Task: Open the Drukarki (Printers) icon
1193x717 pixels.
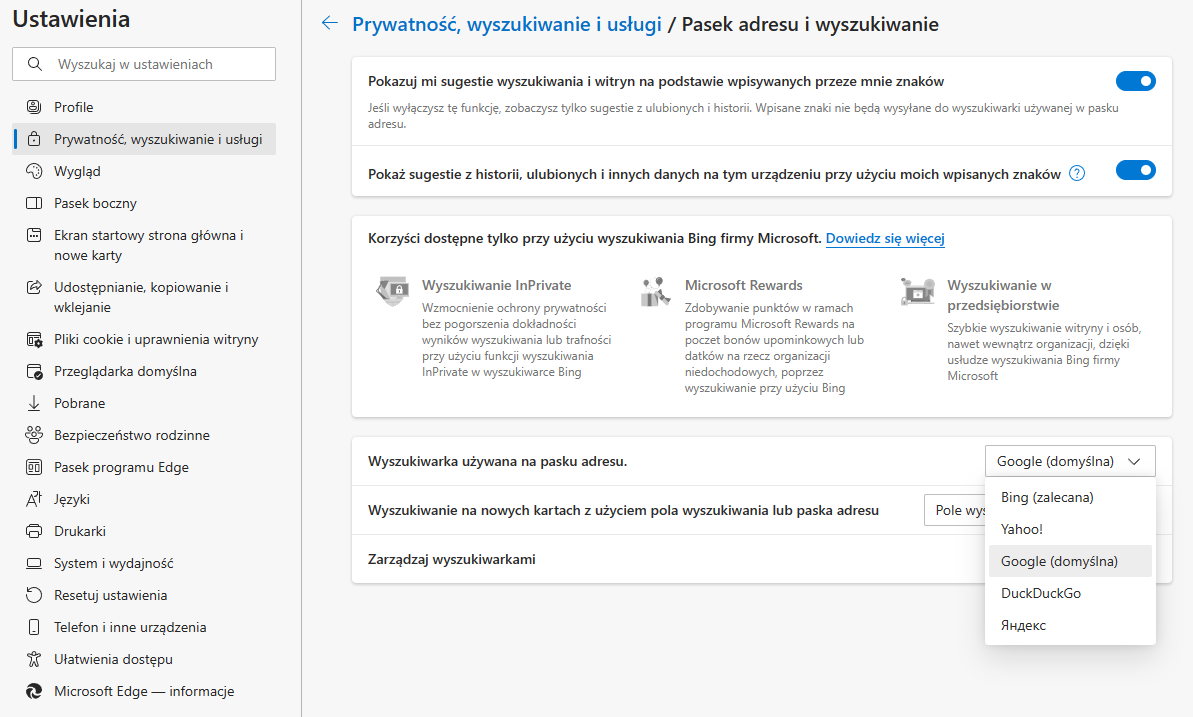Action: pyautogui.click(x=35, y=531)
